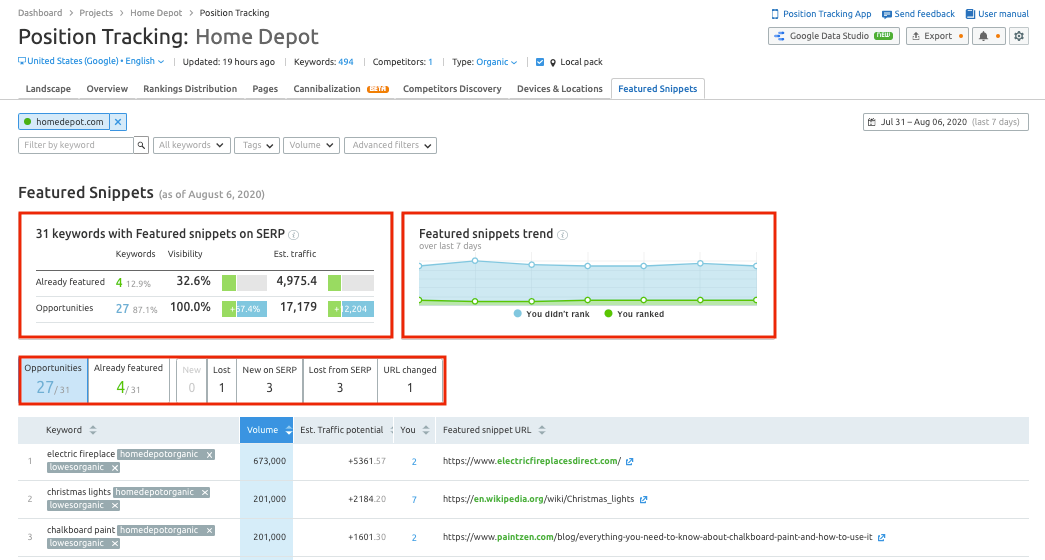Switch to the Overview tab
1045x560 pixels.
coord(107,89)
